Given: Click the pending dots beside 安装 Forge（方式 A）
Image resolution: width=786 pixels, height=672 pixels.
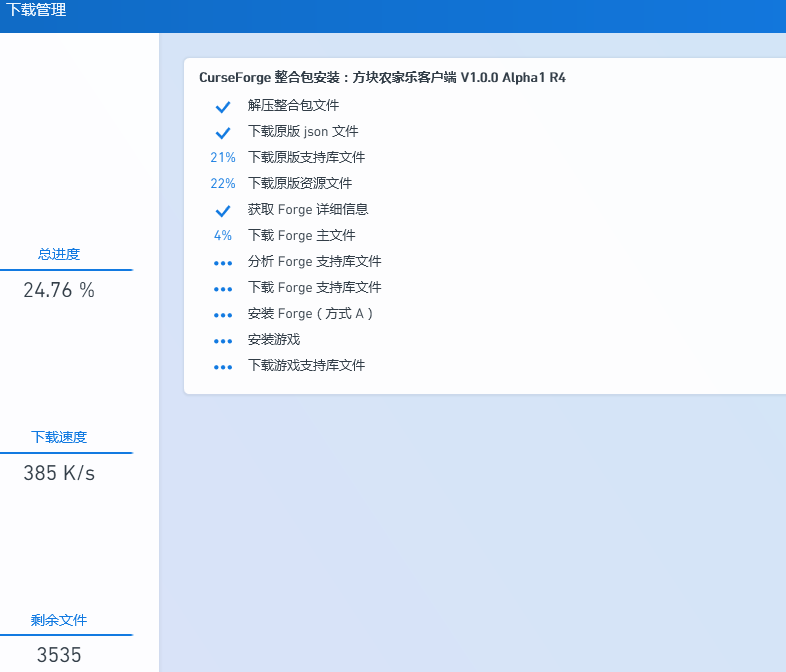Looking at the screenshot, I should 223,315.
